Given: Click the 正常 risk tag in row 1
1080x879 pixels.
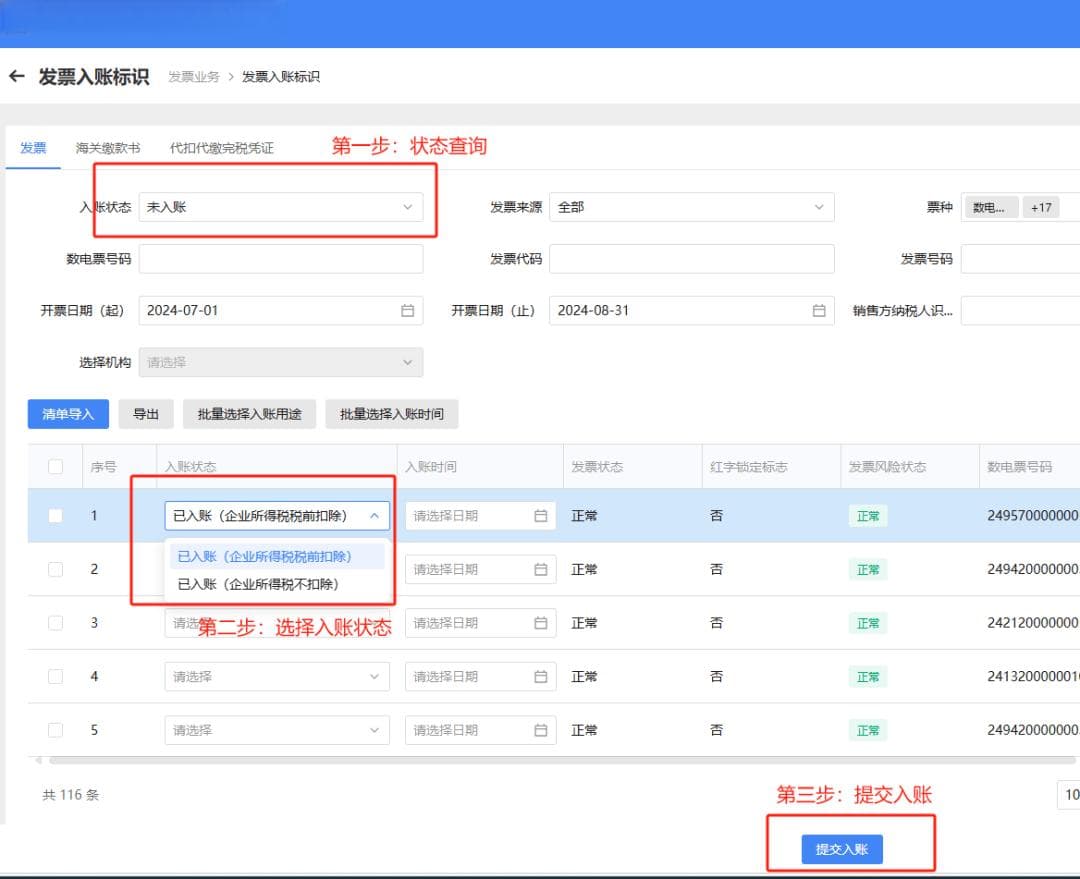Looking at the screenshot, I should coord(868,516).
